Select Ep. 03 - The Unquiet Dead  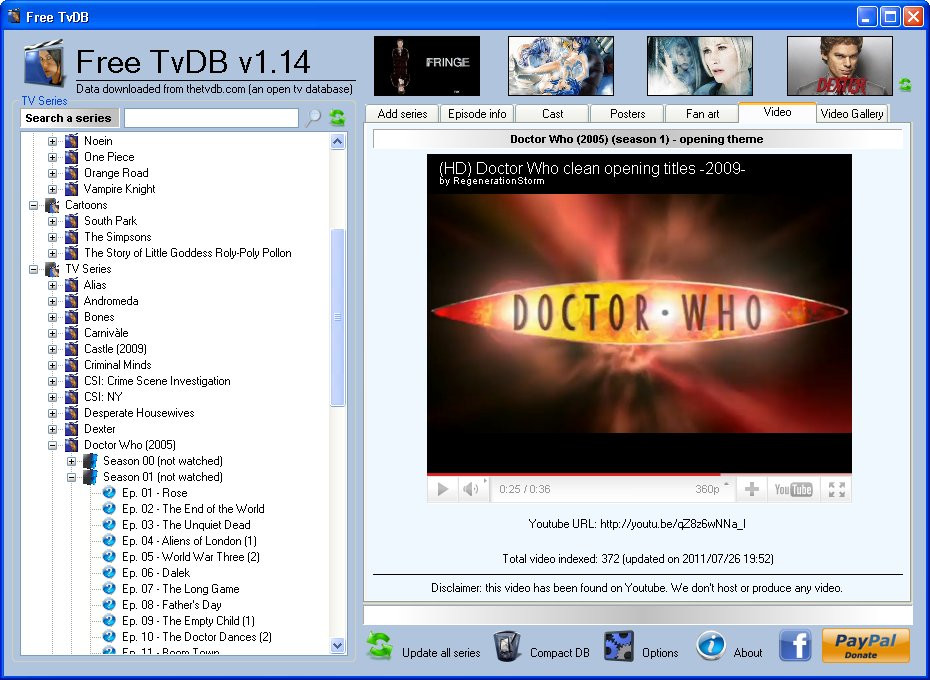(186, 525)
